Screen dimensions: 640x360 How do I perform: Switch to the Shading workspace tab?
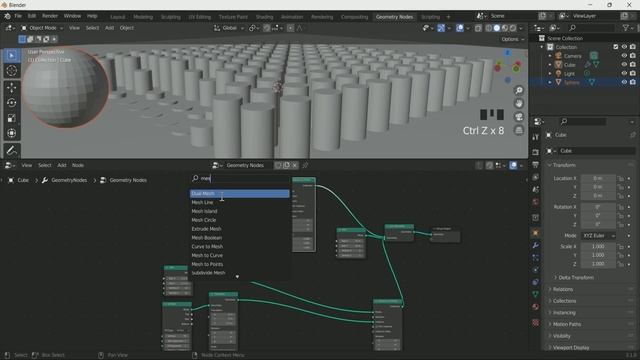(264, 17)
